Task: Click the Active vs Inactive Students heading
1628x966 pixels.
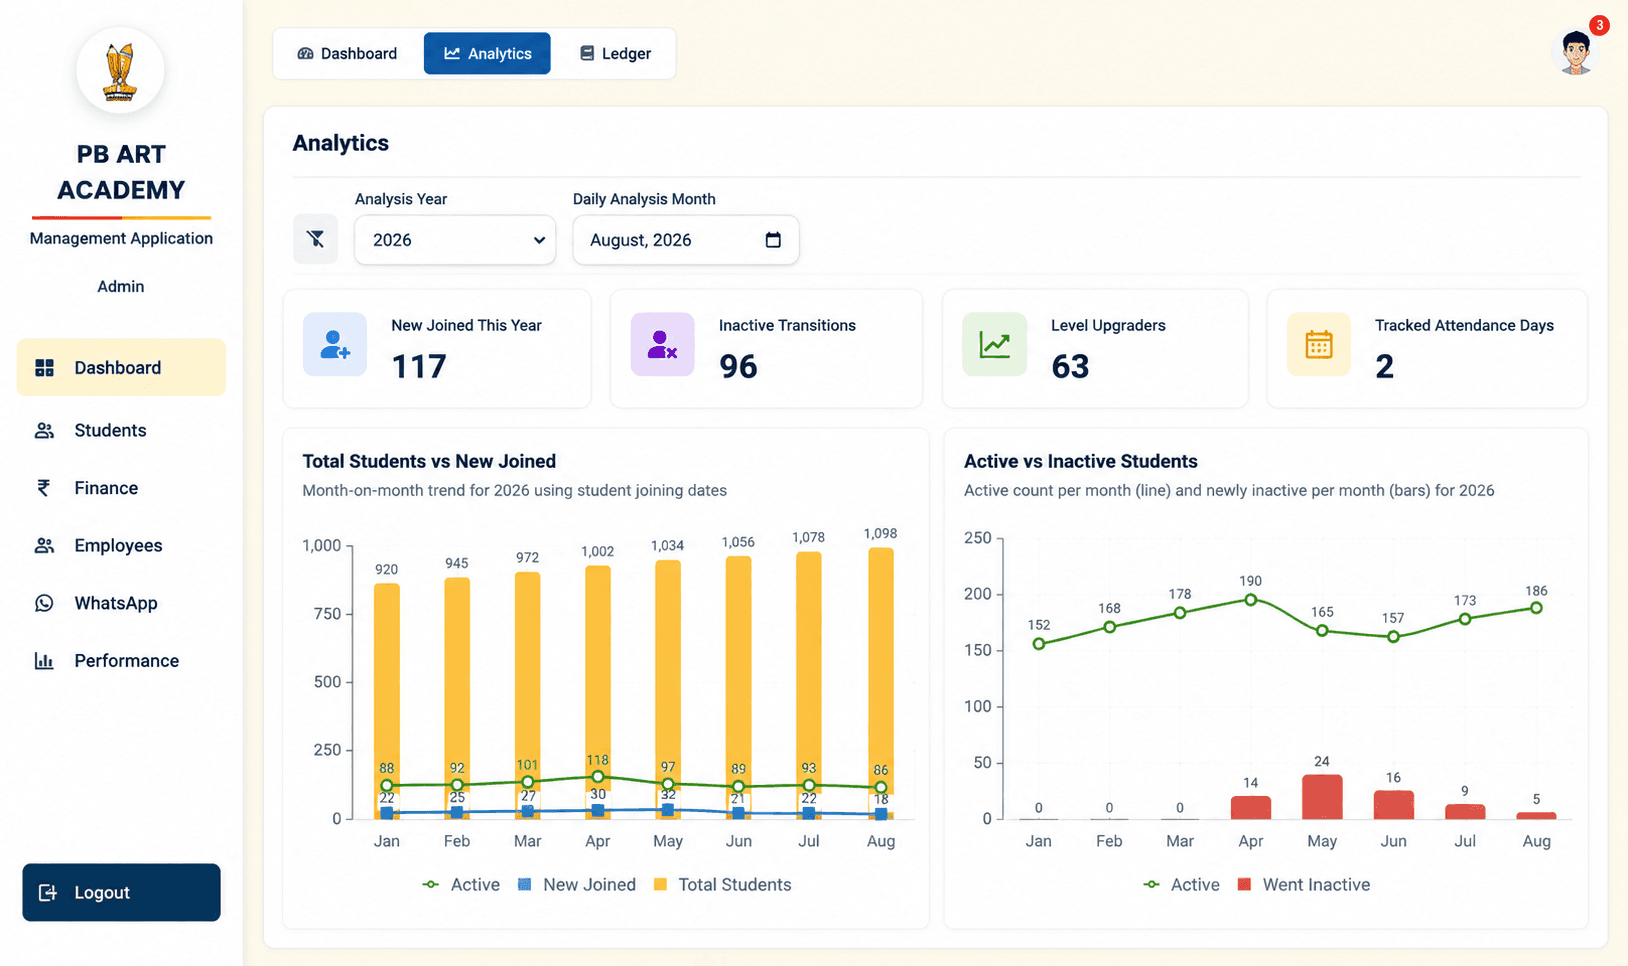Action: [x=1081, y=461]
